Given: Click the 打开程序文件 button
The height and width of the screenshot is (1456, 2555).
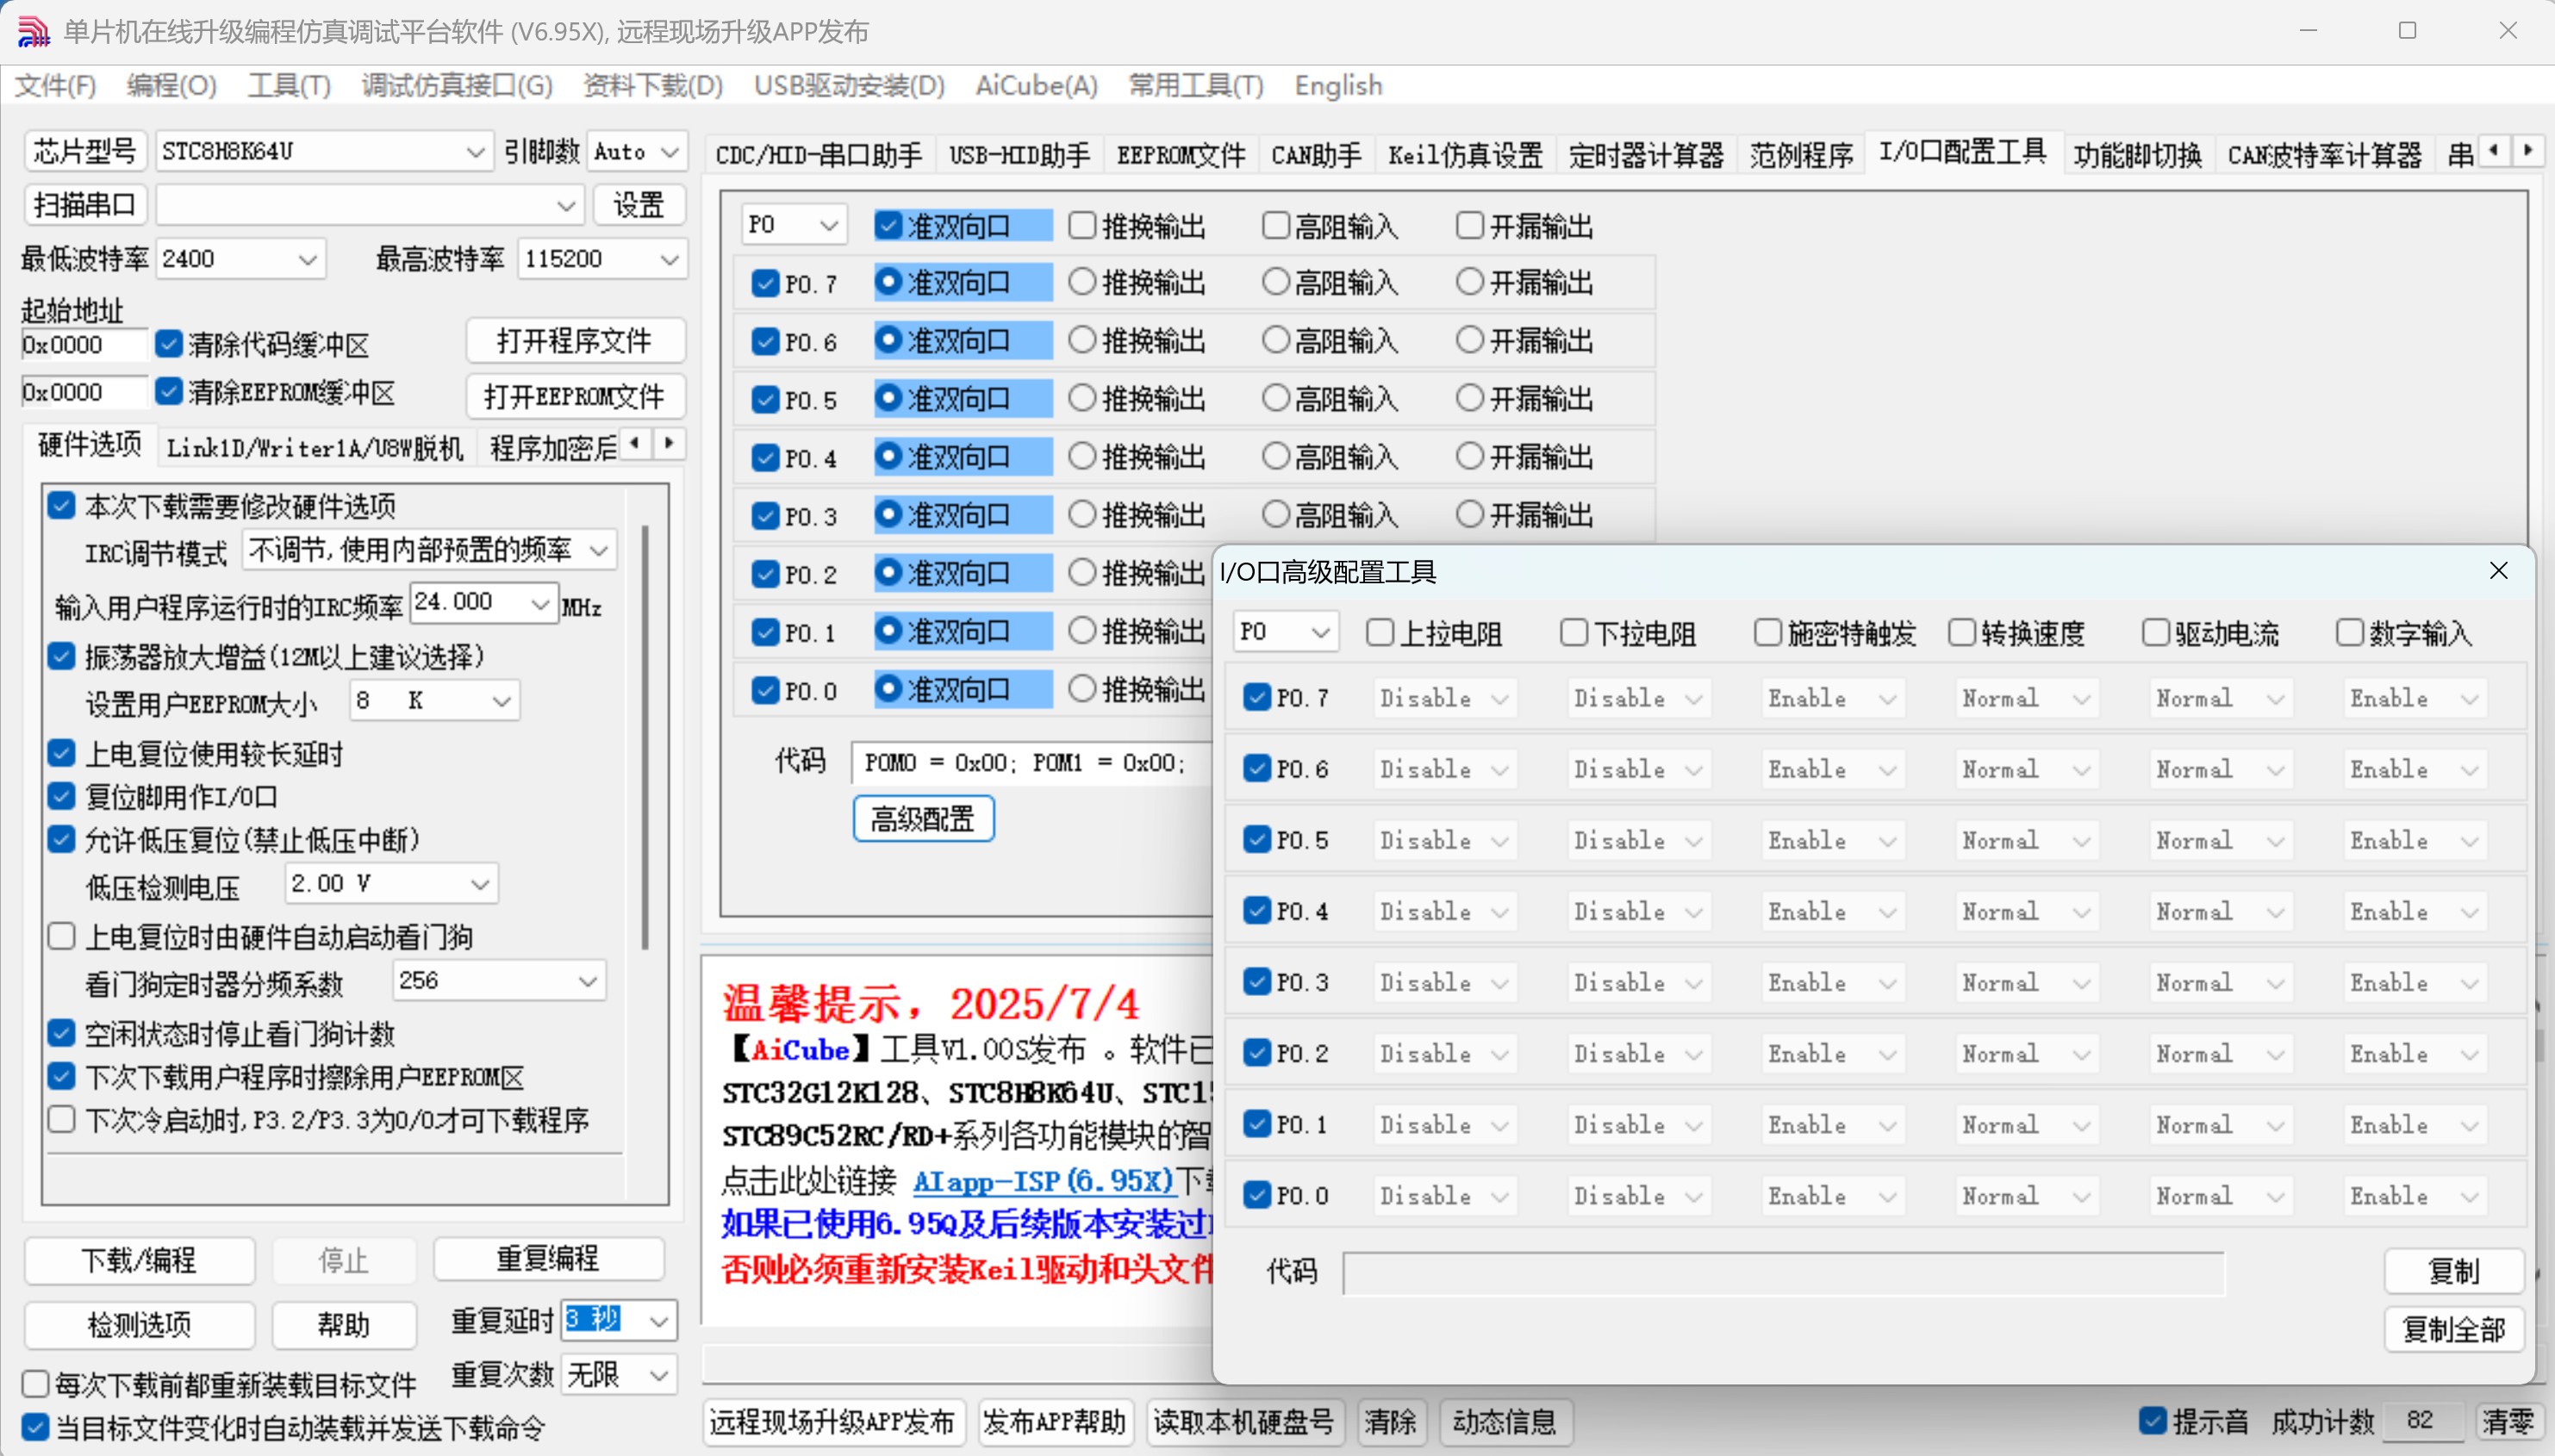Looking at the screenshot, I should 575,341.
